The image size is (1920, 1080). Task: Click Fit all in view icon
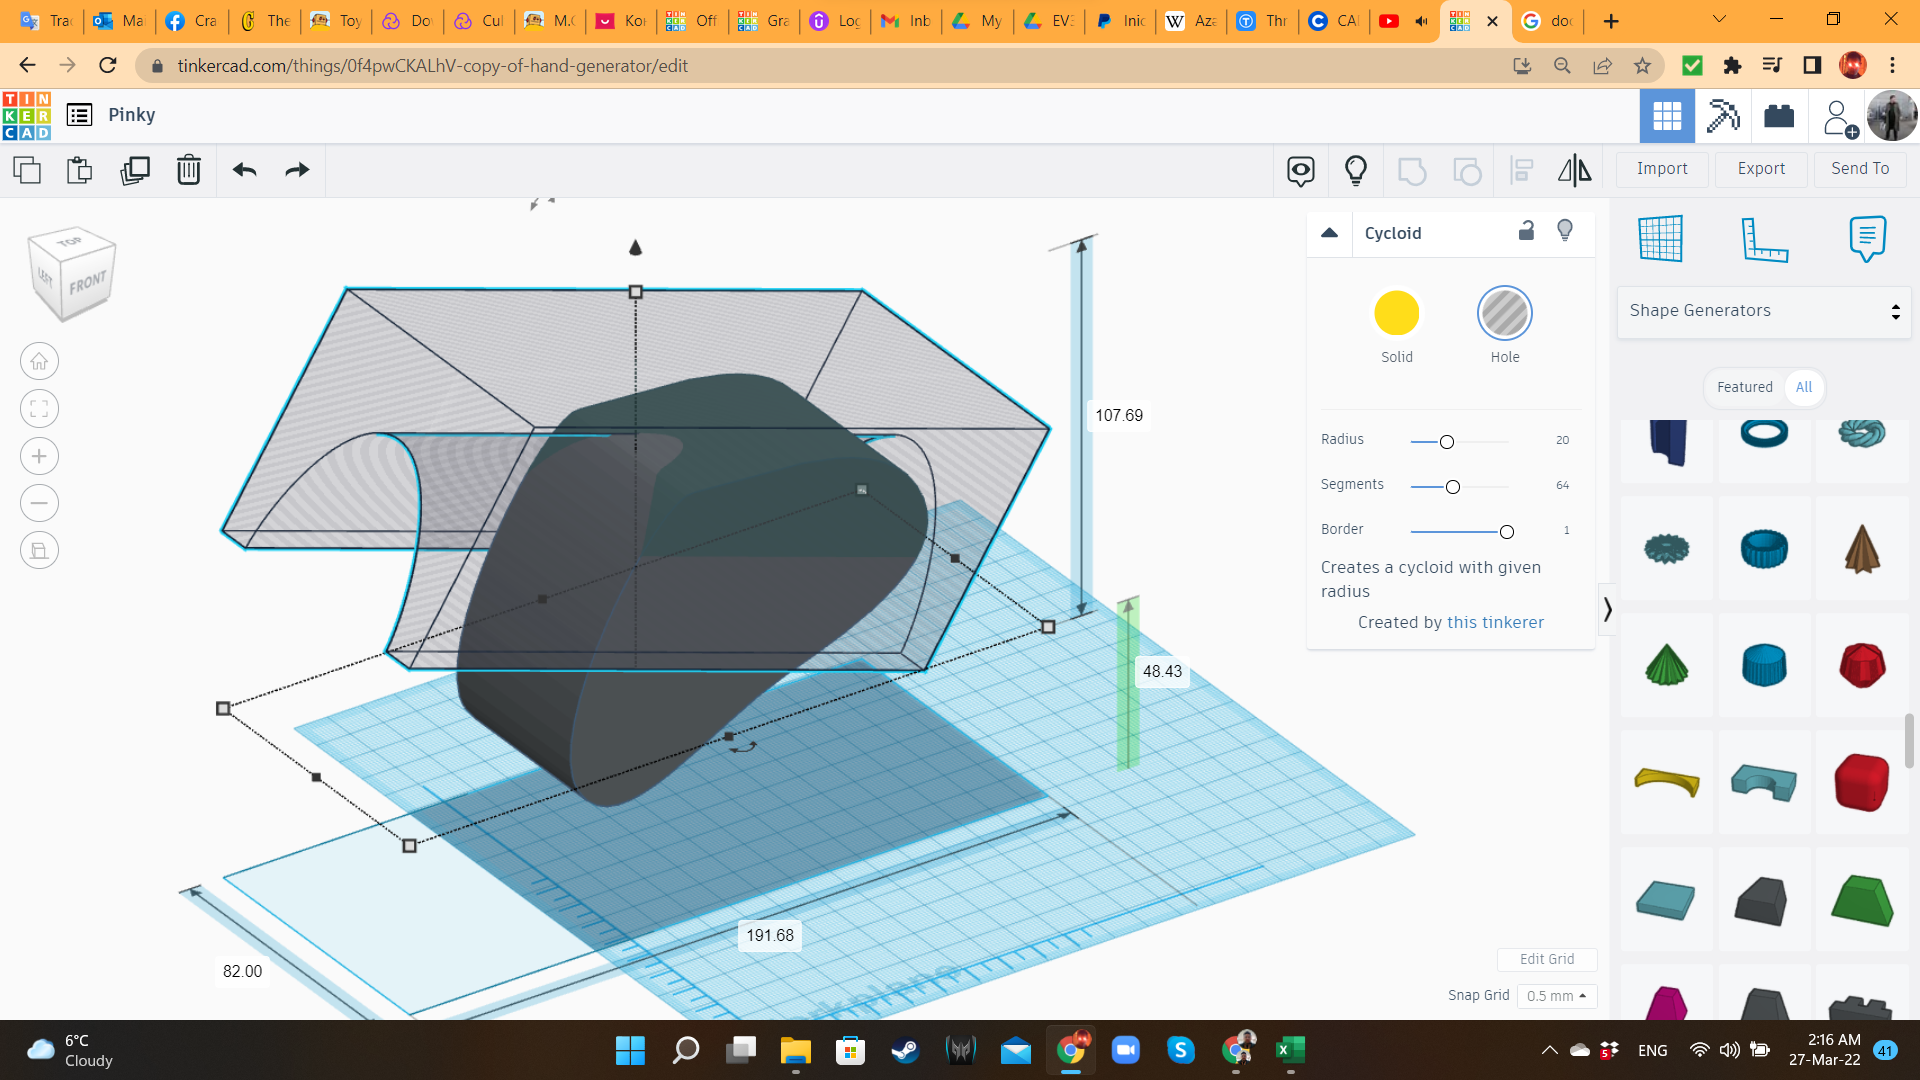tap(39, 408)
